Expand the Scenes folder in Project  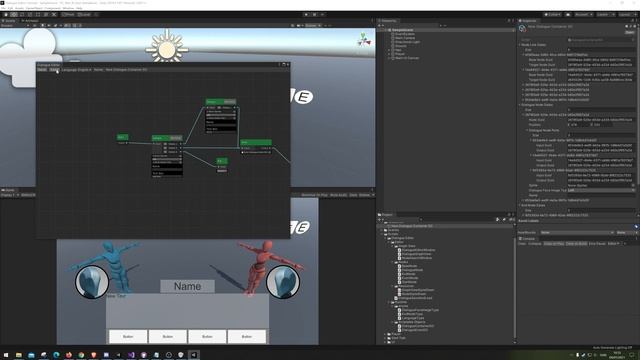coord(382,230)
